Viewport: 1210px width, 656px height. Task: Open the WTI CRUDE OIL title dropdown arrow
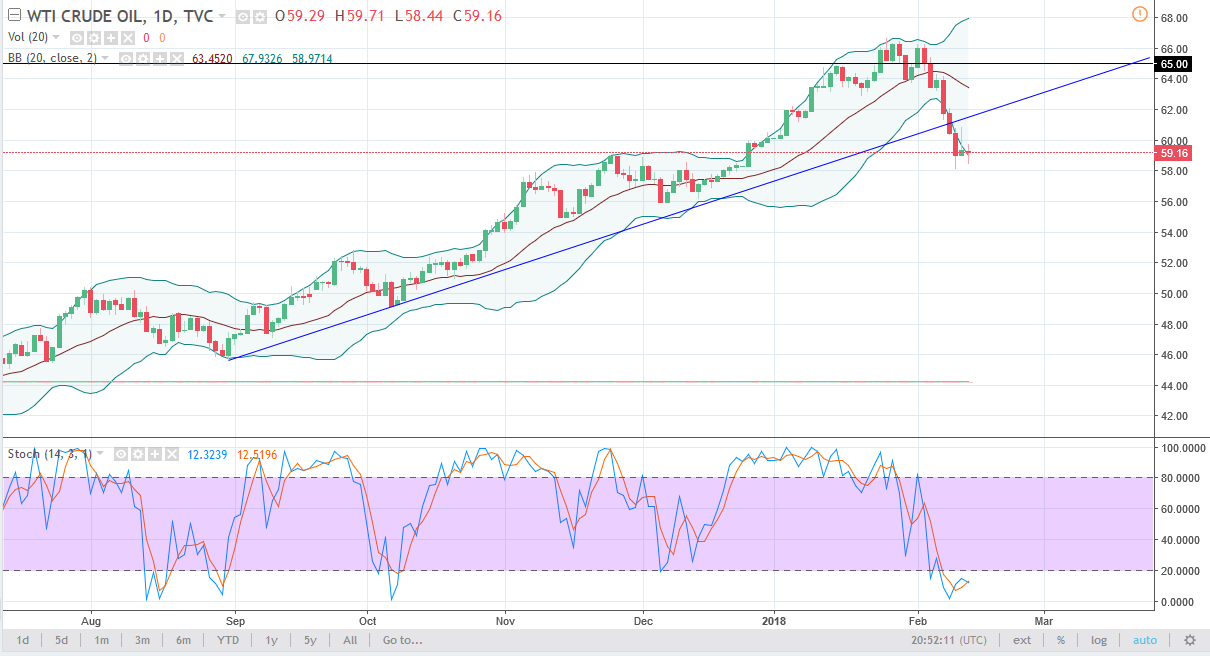(221, 16)
